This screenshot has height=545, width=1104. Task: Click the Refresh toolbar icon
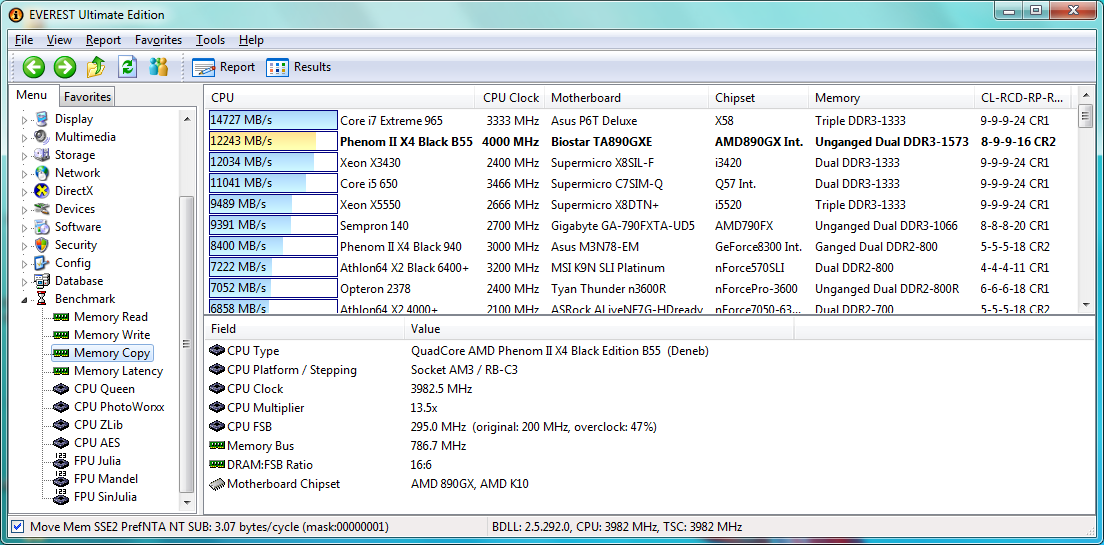coord(127,67)
